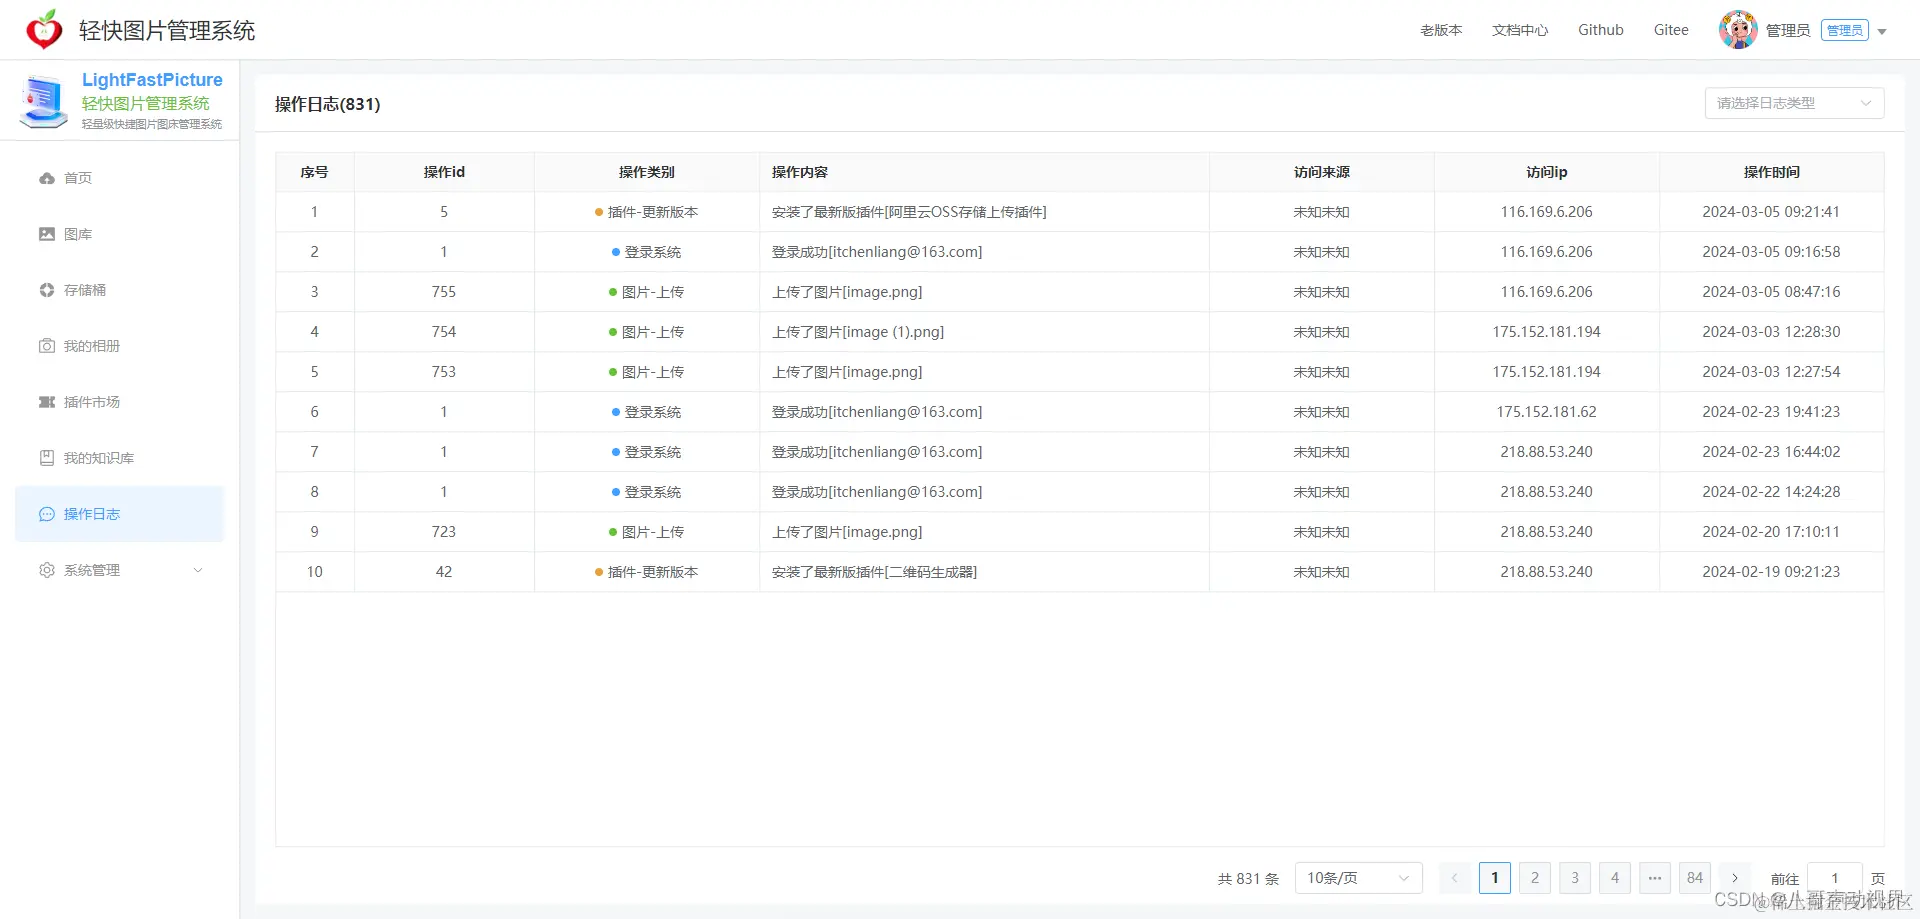Open the Gitee link

pyautogui.click(x=1671, y=30)
